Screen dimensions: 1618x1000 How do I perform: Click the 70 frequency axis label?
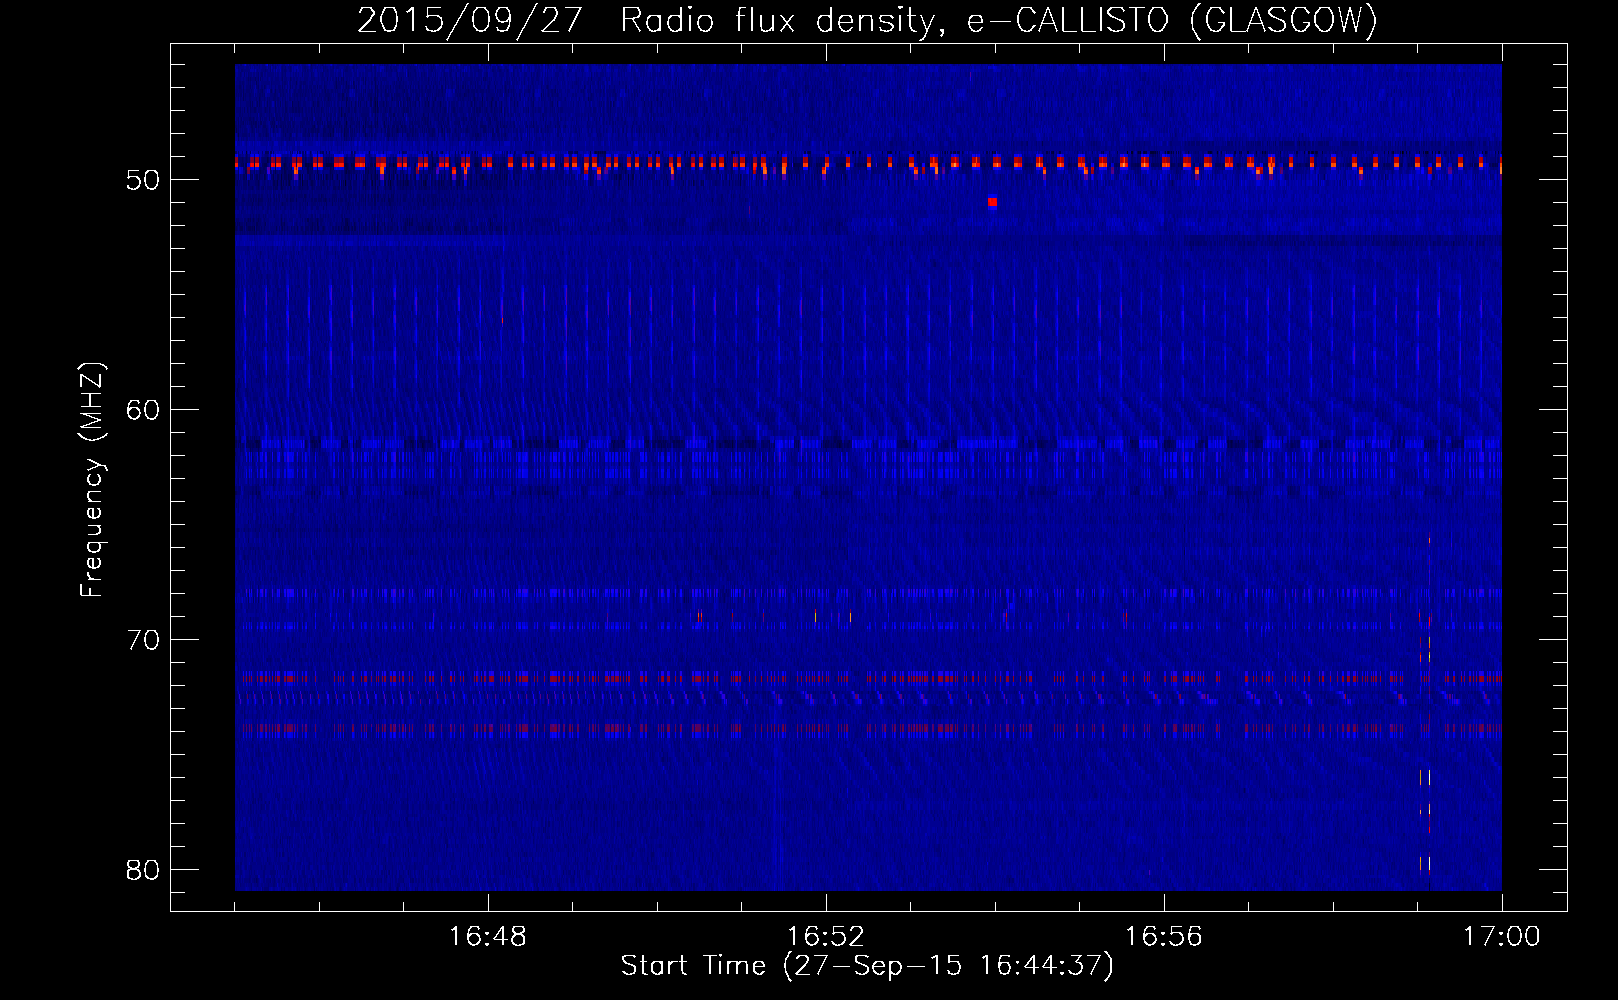(x=143, y=640)
